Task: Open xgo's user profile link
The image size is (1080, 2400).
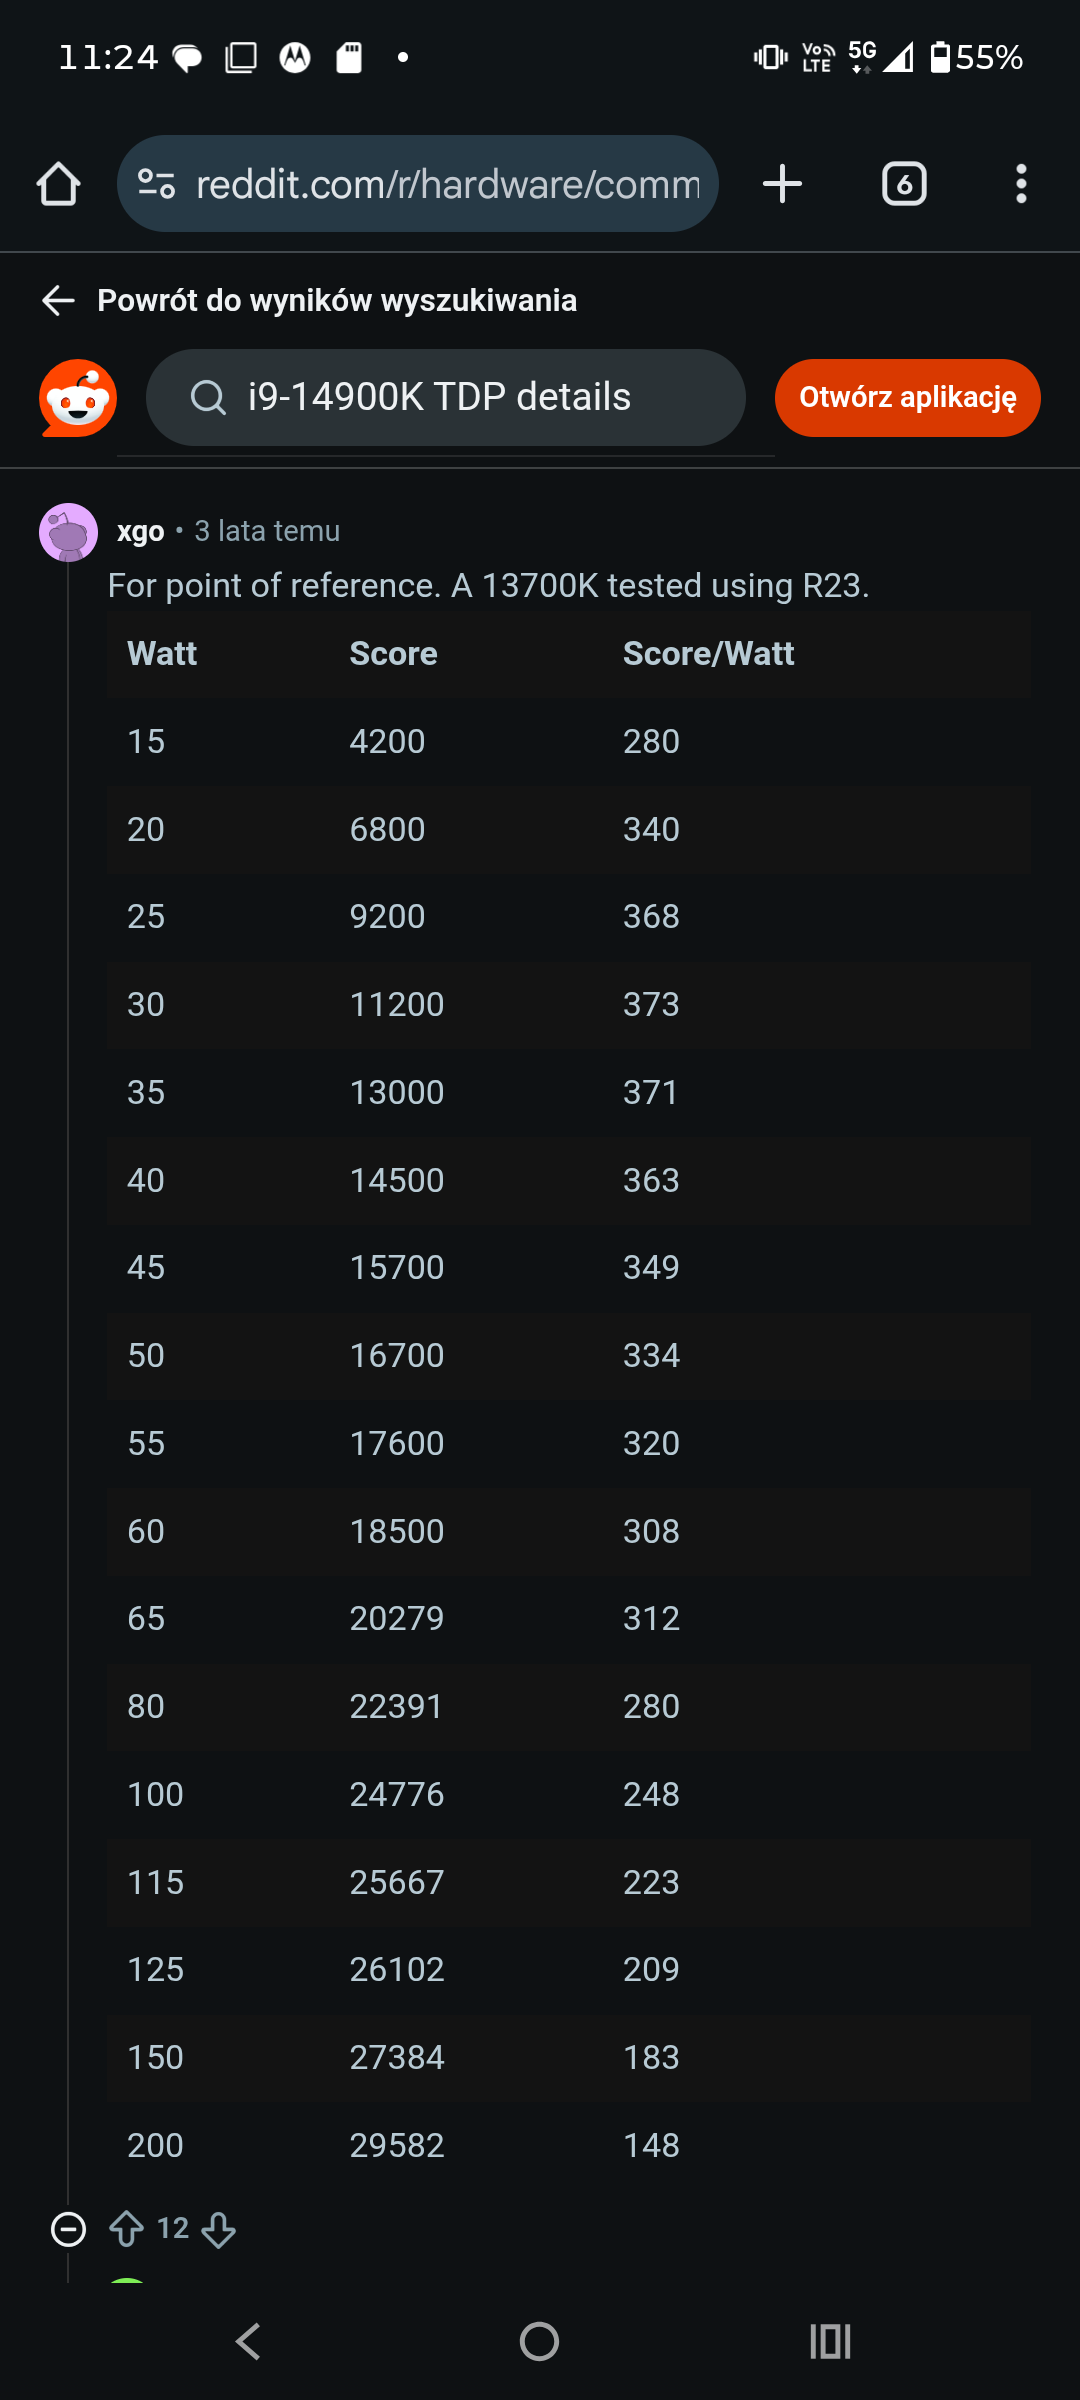Action: pos(140,531)
